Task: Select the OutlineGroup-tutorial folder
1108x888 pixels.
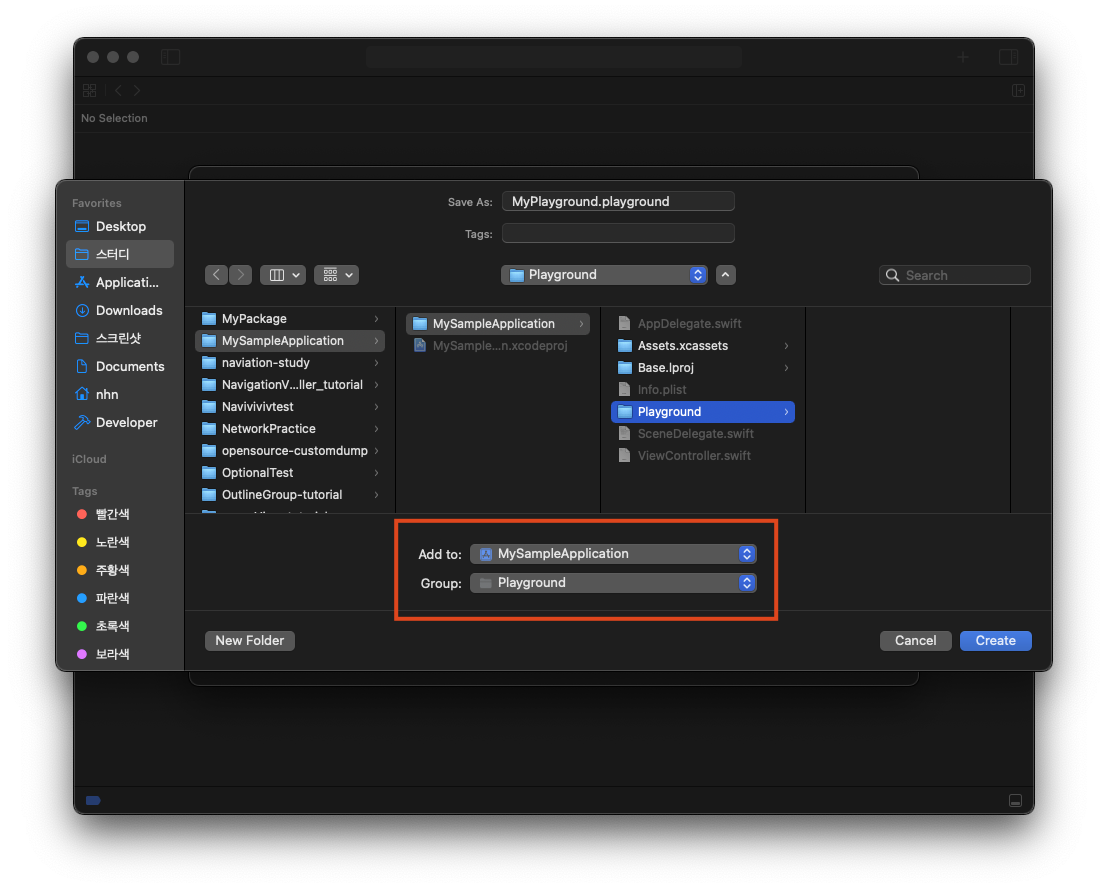Action: point(290,495)
